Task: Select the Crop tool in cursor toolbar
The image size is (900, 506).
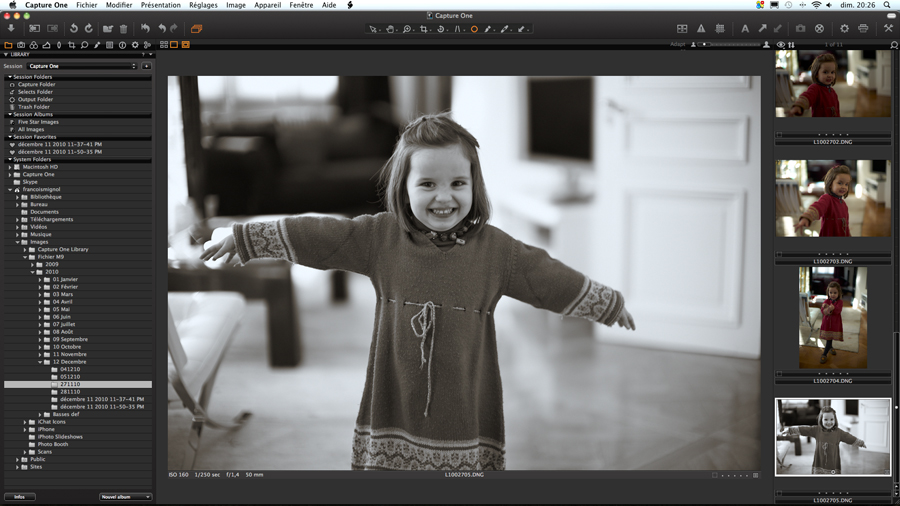Action: pyautogui.click(x=424, y=29)
